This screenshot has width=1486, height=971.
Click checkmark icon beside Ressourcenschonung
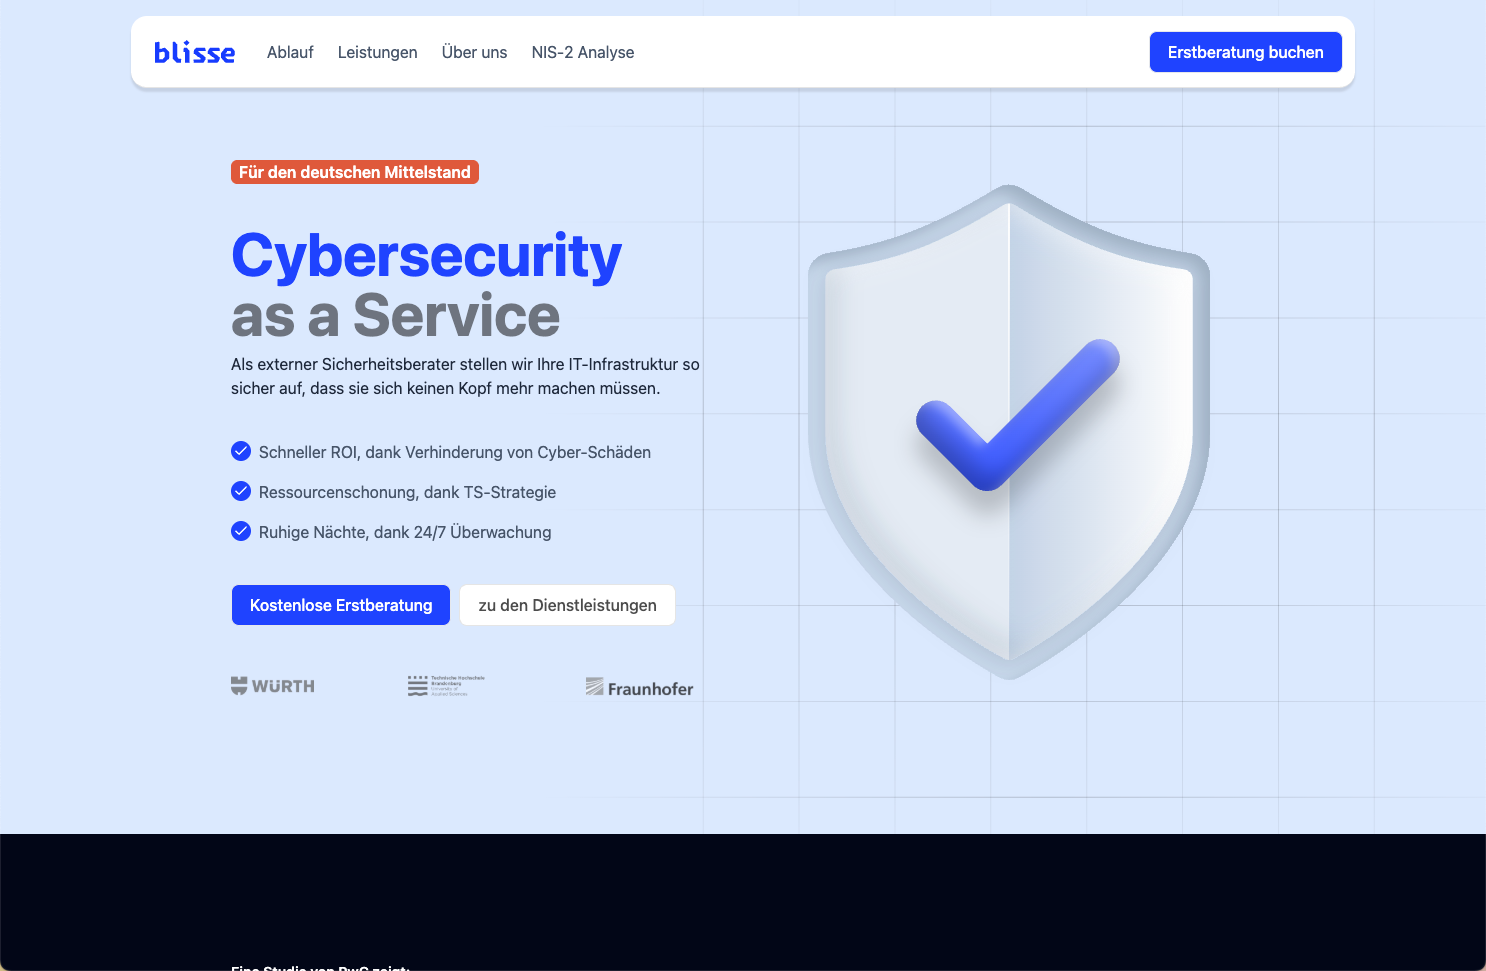click(241, 491)
